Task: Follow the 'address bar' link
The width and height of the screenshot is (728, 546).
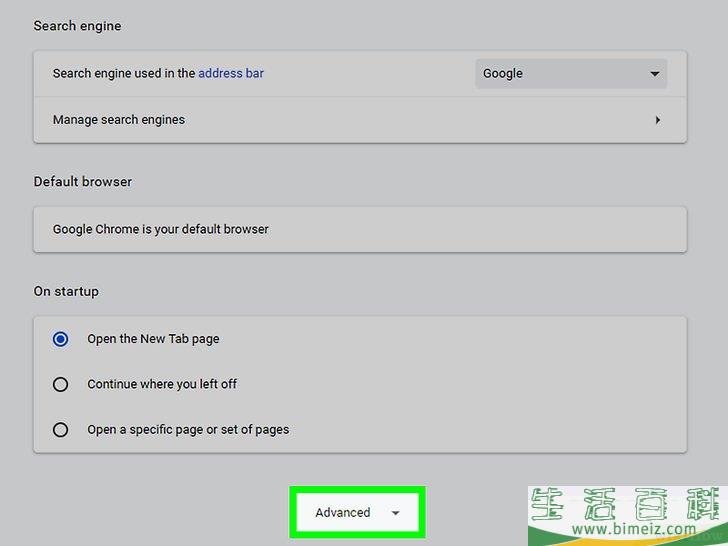Action: coord(231,73)
